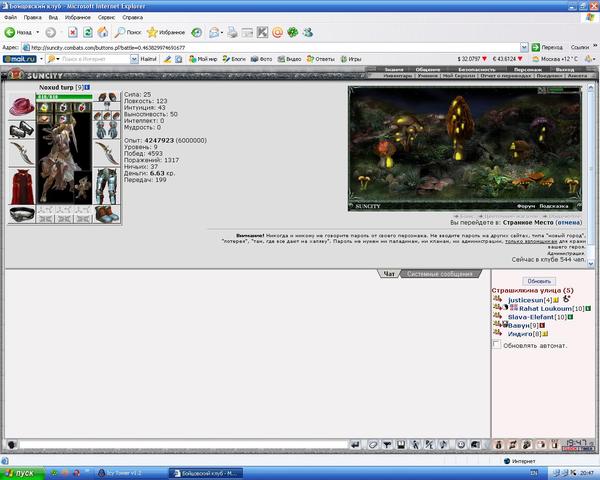This screenshot has width=600, height=480.
Task: Open Favorites (Избранное) star button
Action: click(166, 33)
